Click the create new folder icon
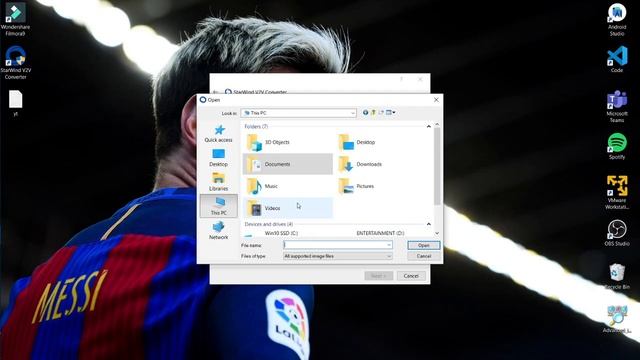Image resolution: width=640 pixels, height=360 pixels. tap(381, 113)
